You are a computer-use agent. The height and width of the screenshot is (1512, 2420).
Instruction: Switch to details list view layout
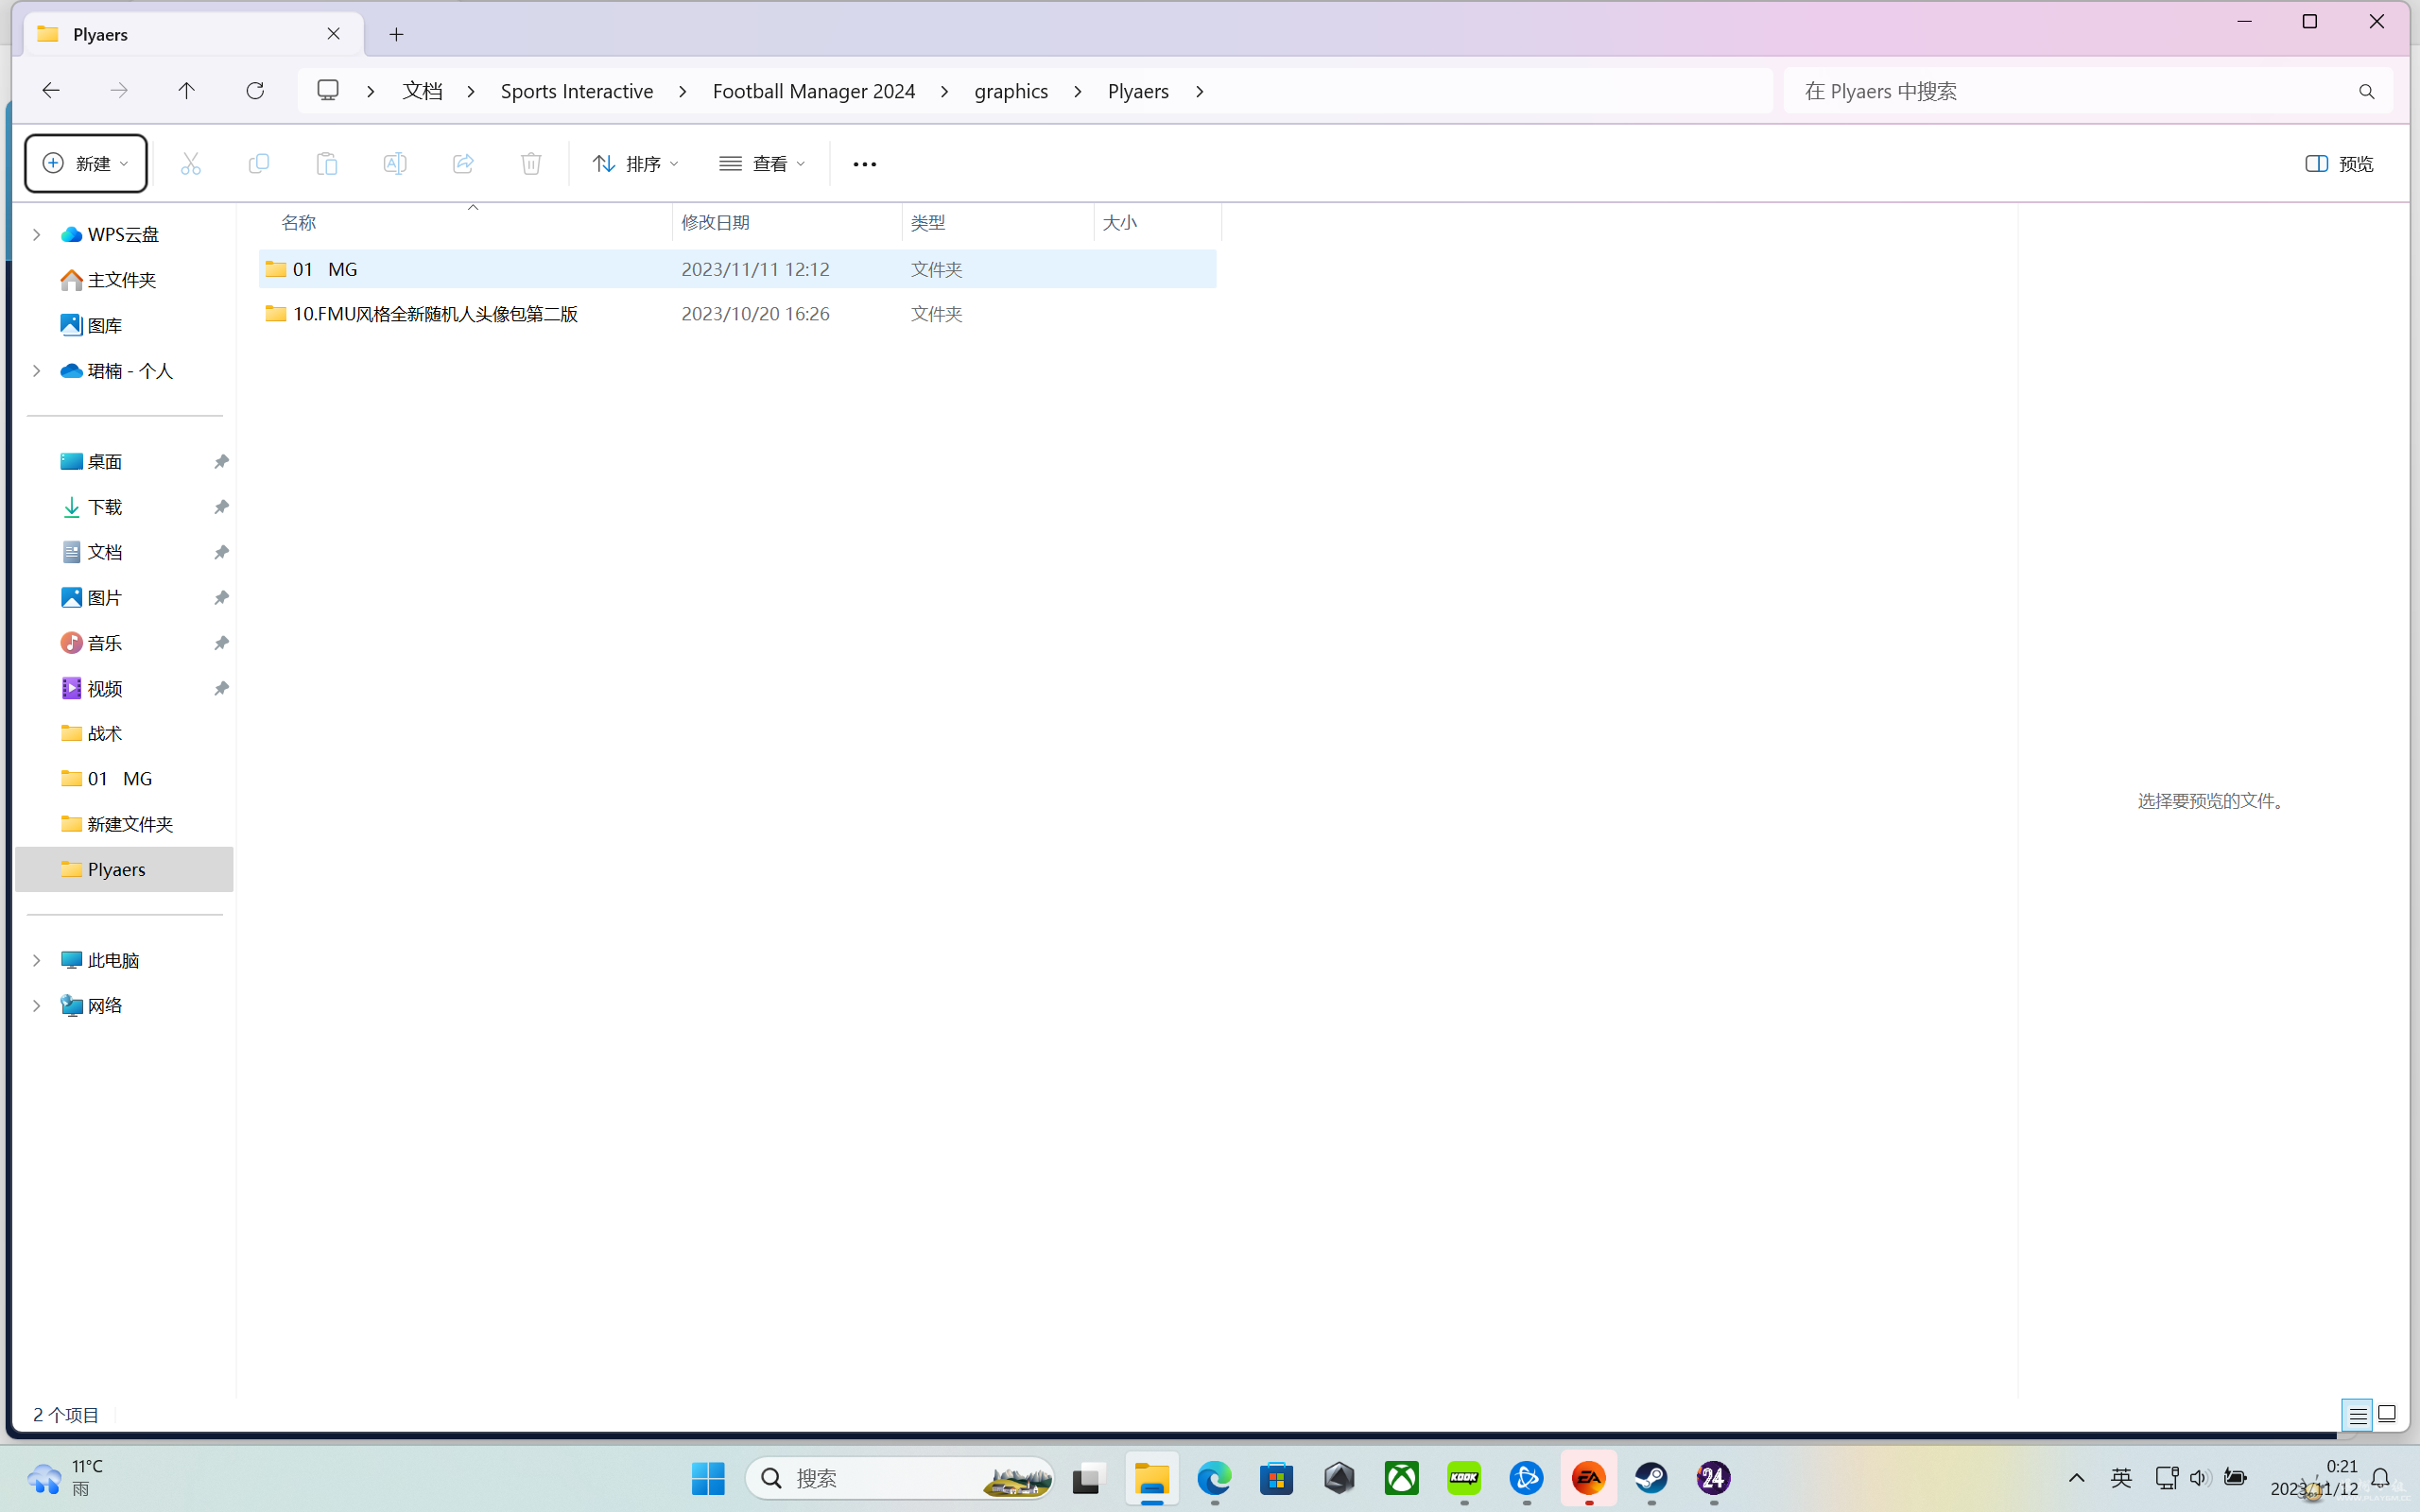(x=2357, y=1414)
